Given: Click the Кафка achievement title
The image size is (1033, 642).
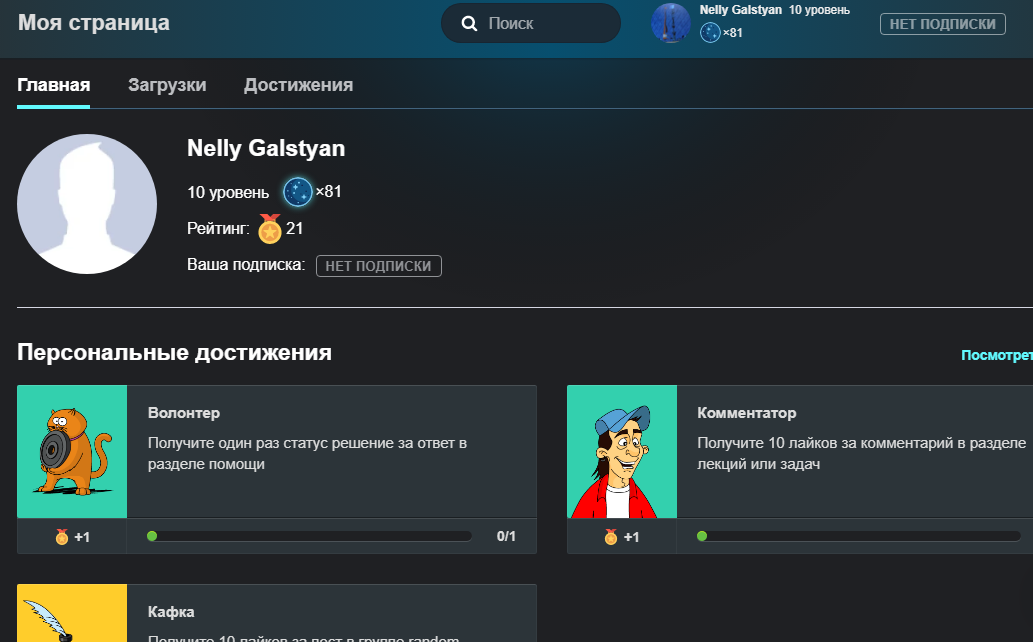Looking at the screenshot, I should pyautogui.click(x=171, y=612).
